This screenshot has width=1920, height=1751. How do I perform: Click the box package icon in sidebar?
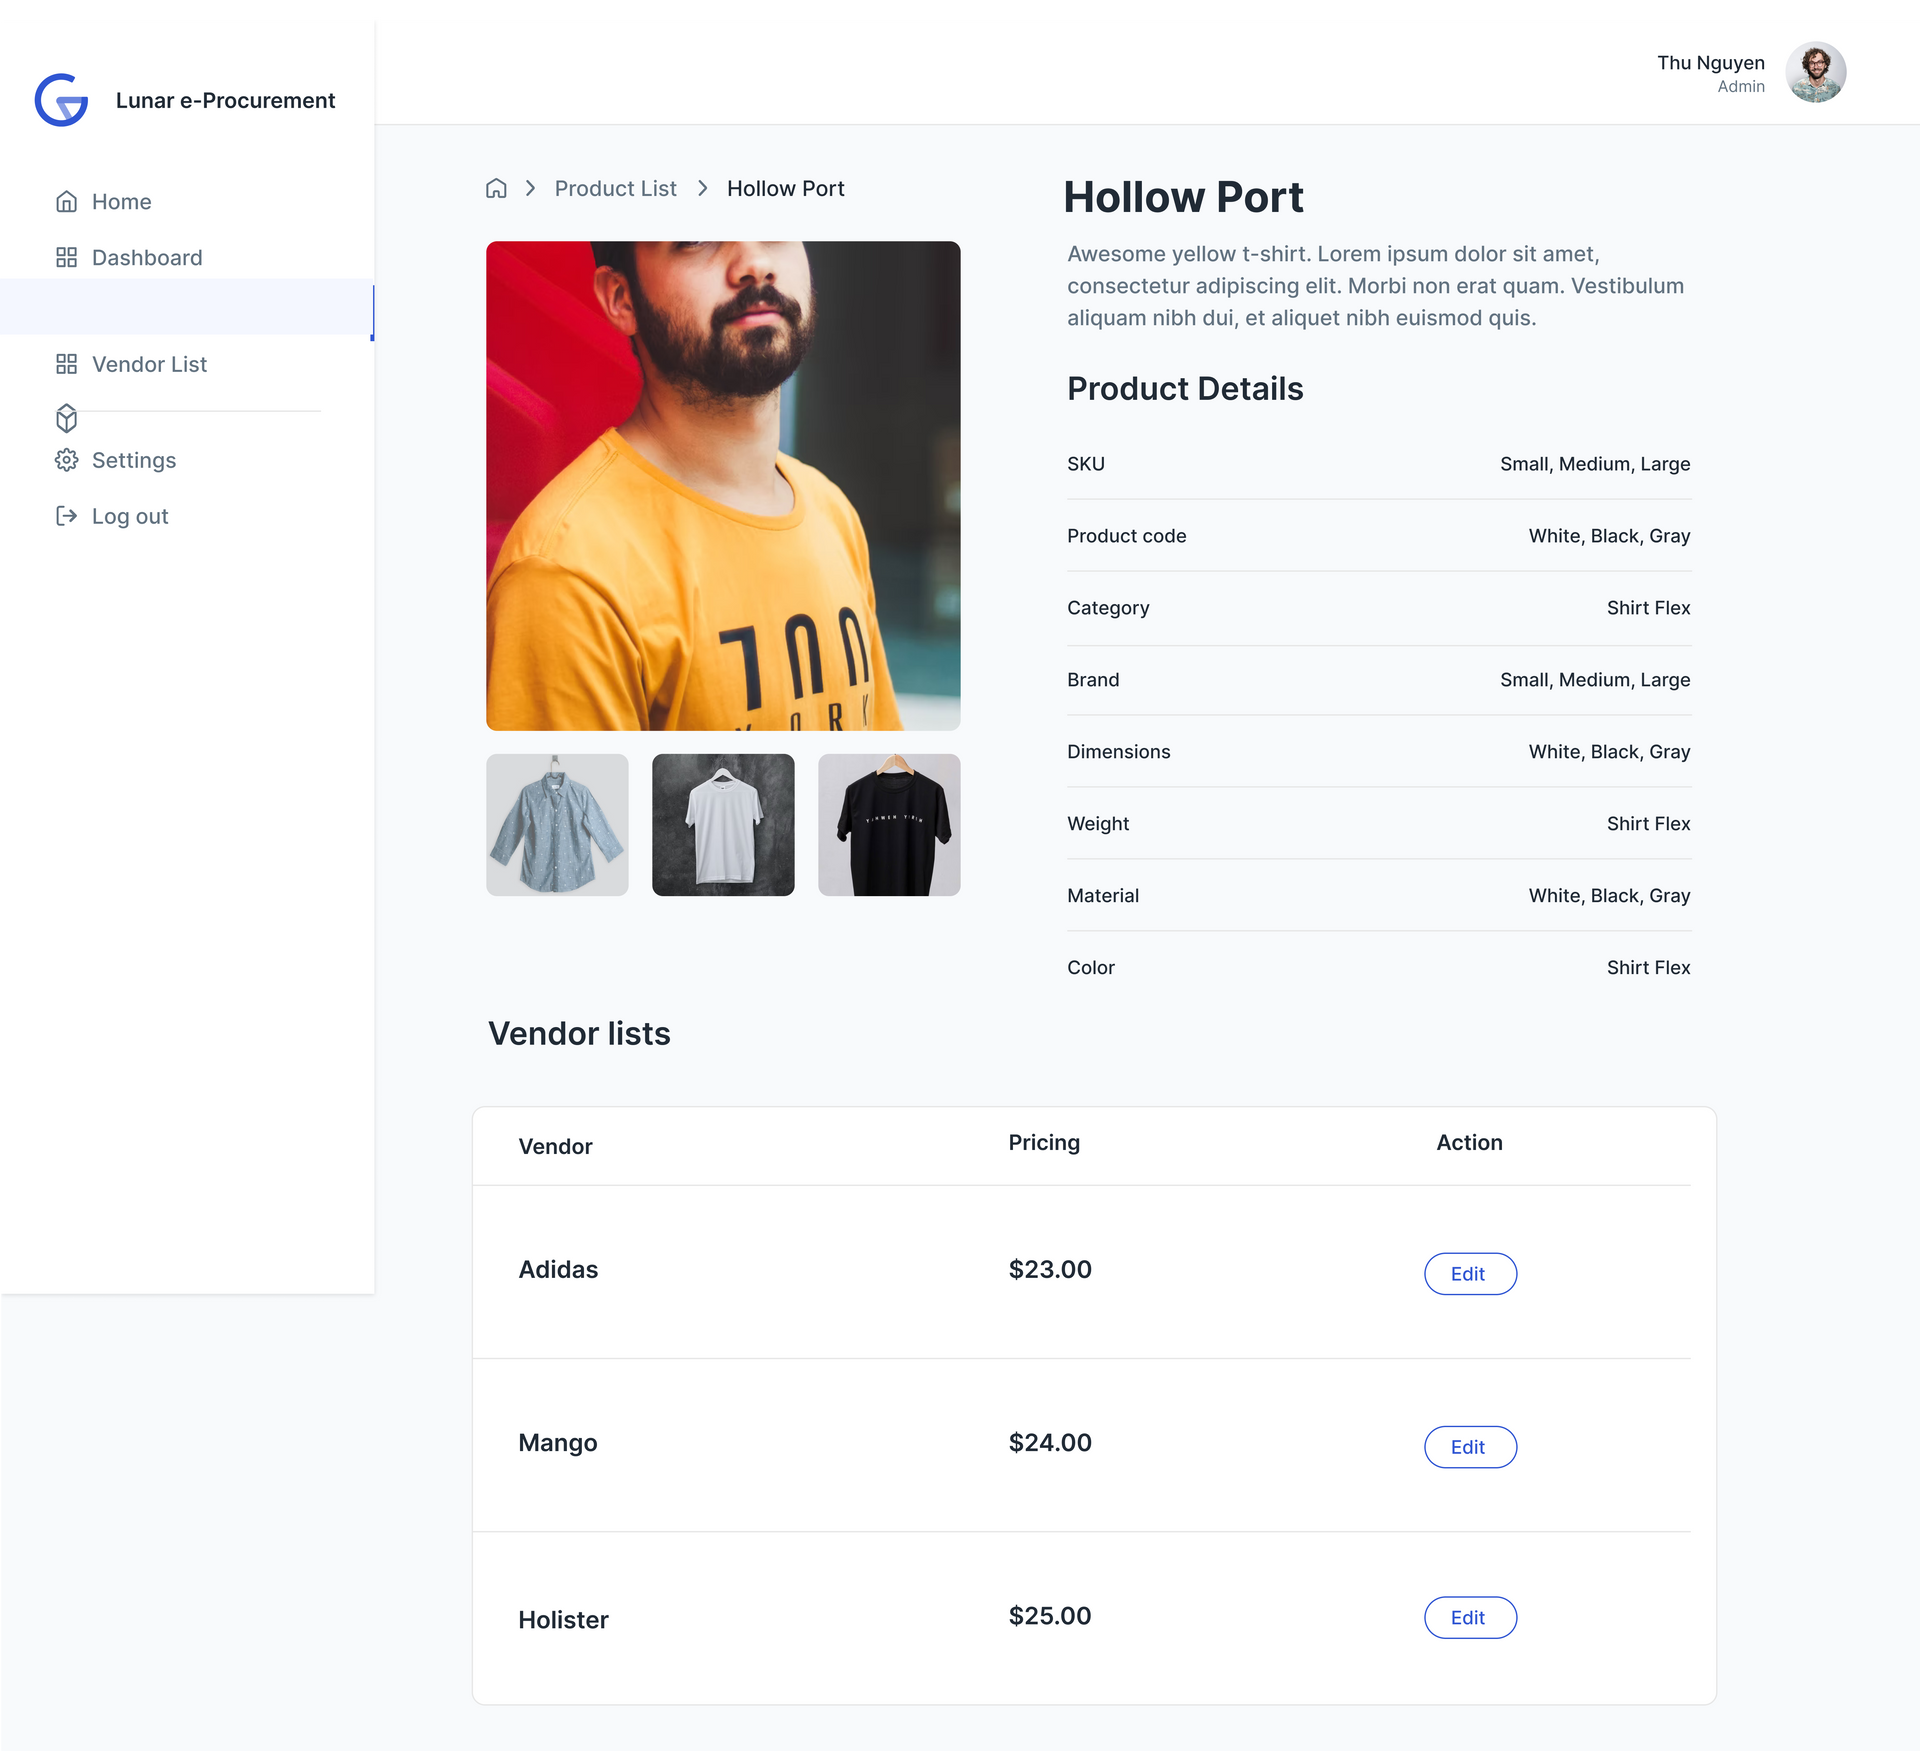tap(66, 418)
